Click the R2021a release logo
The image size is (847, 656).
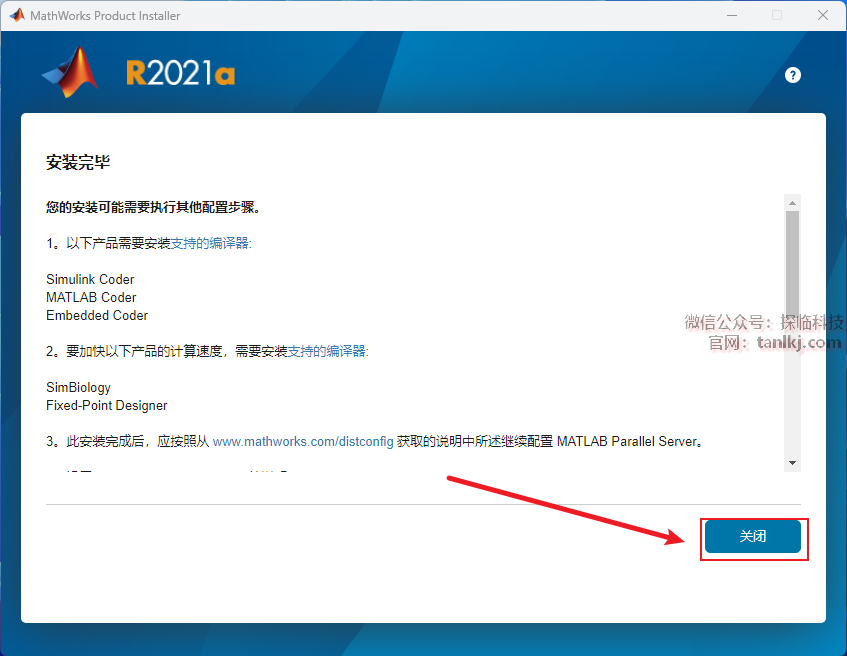[x=180, y=73]
